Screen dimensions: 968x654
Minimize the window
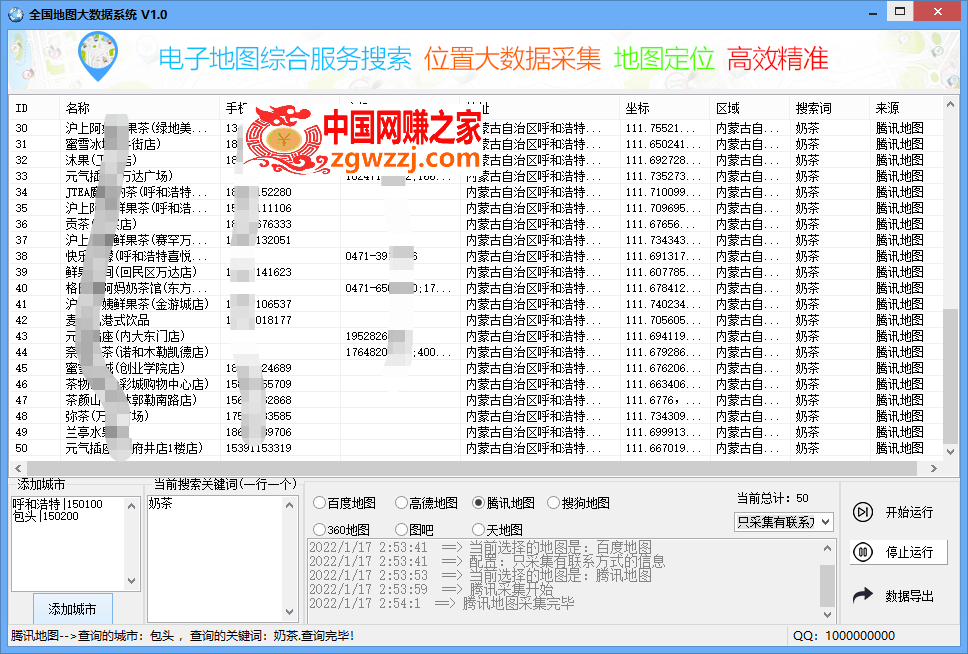coord(873,12)
